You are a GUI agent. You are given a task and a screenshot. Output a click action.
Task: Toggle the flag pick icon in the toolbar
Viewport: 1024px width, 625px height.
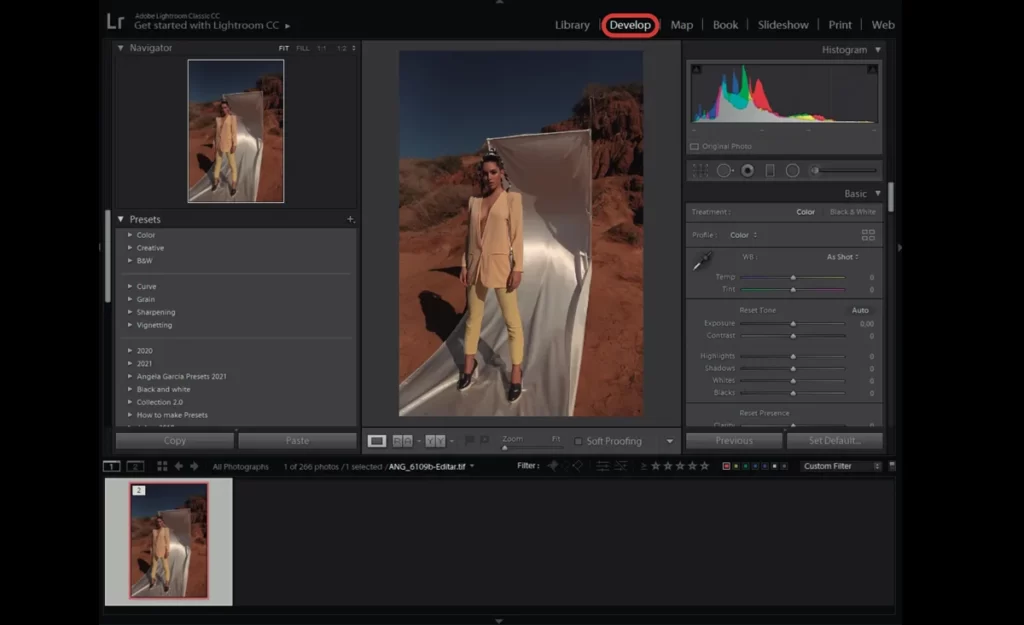coord(469,441)
